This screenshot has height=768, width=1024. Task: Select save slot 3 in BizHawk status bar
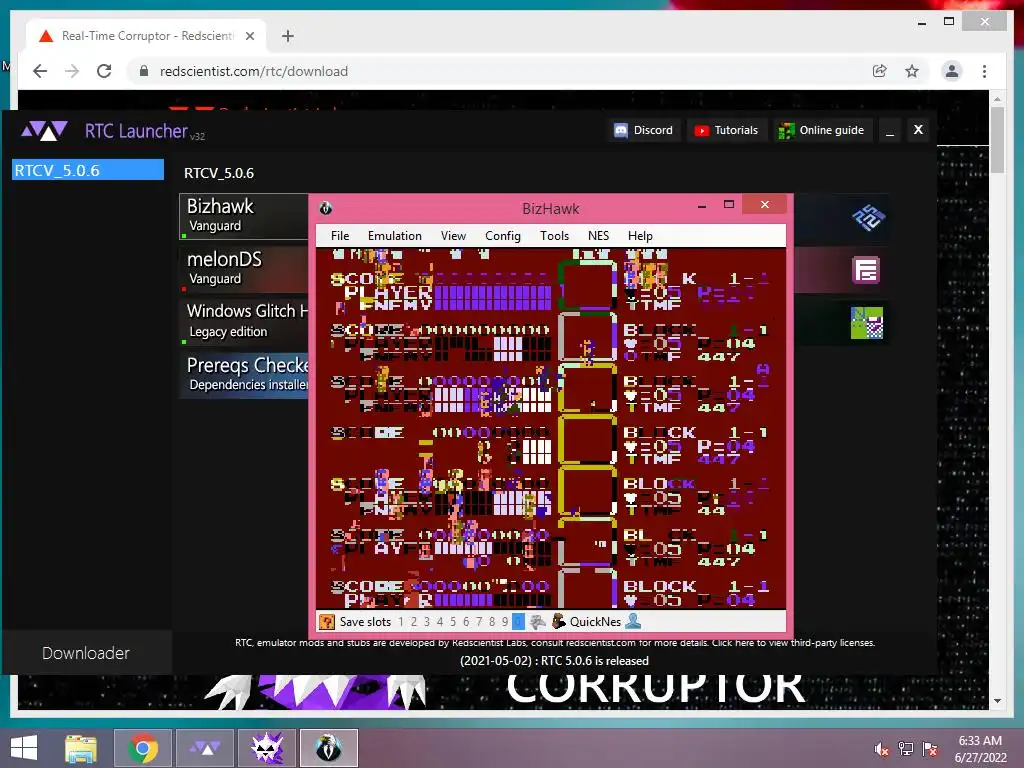pyautogui.click(x=426, y=622)
